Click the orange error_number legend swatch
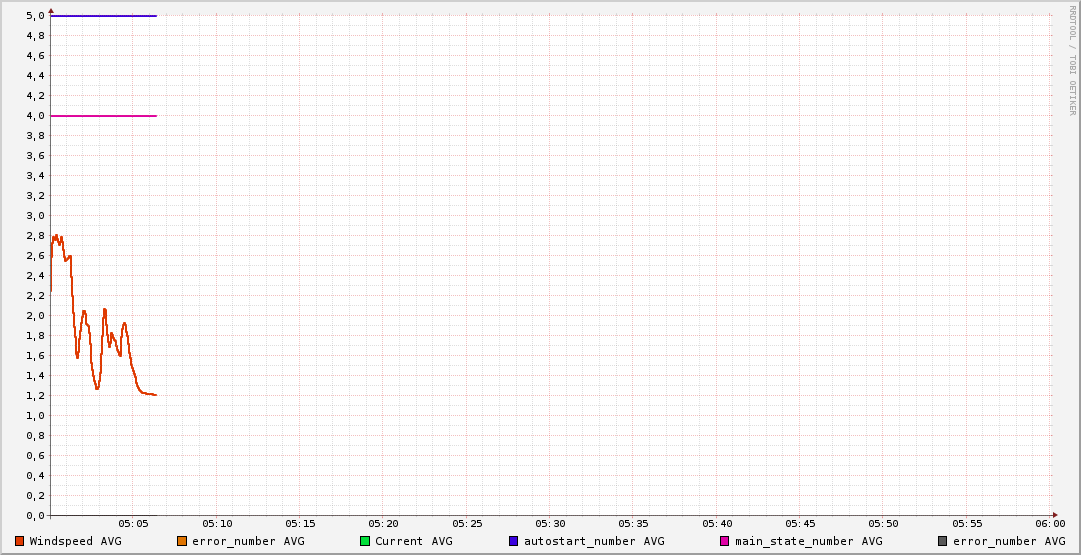 tap(182, 541)
